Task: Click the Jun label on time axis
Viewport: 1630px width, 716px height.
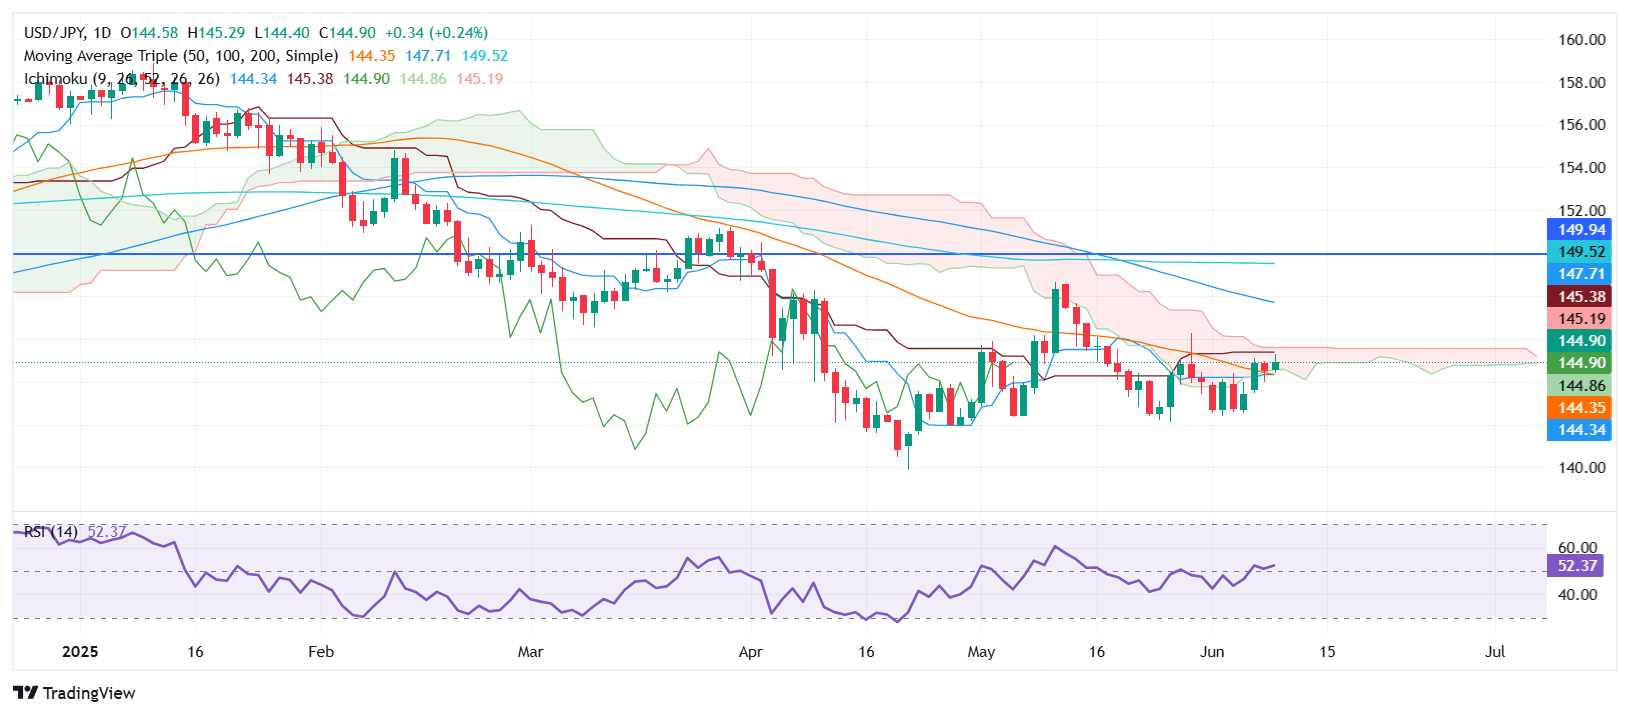Action: click(x=1211, y=652)
